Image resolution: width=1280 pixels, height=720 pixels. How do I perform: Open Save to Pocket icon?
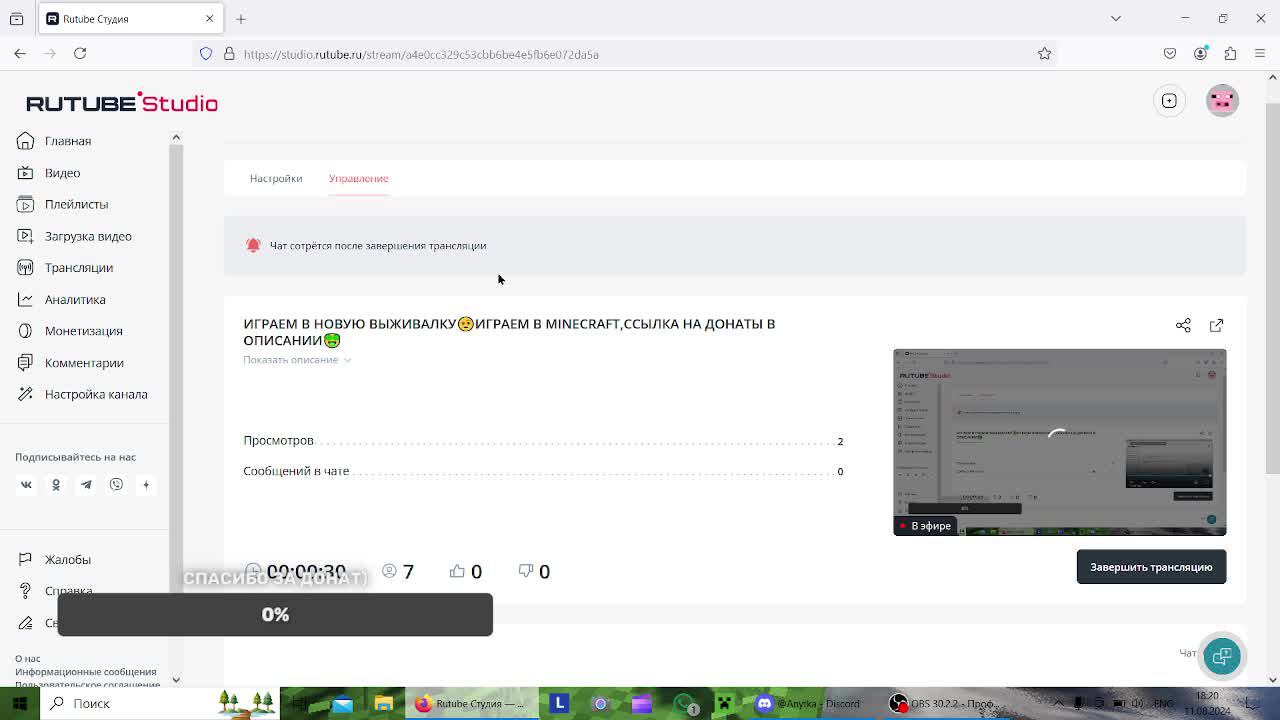tap(1170, 54)
